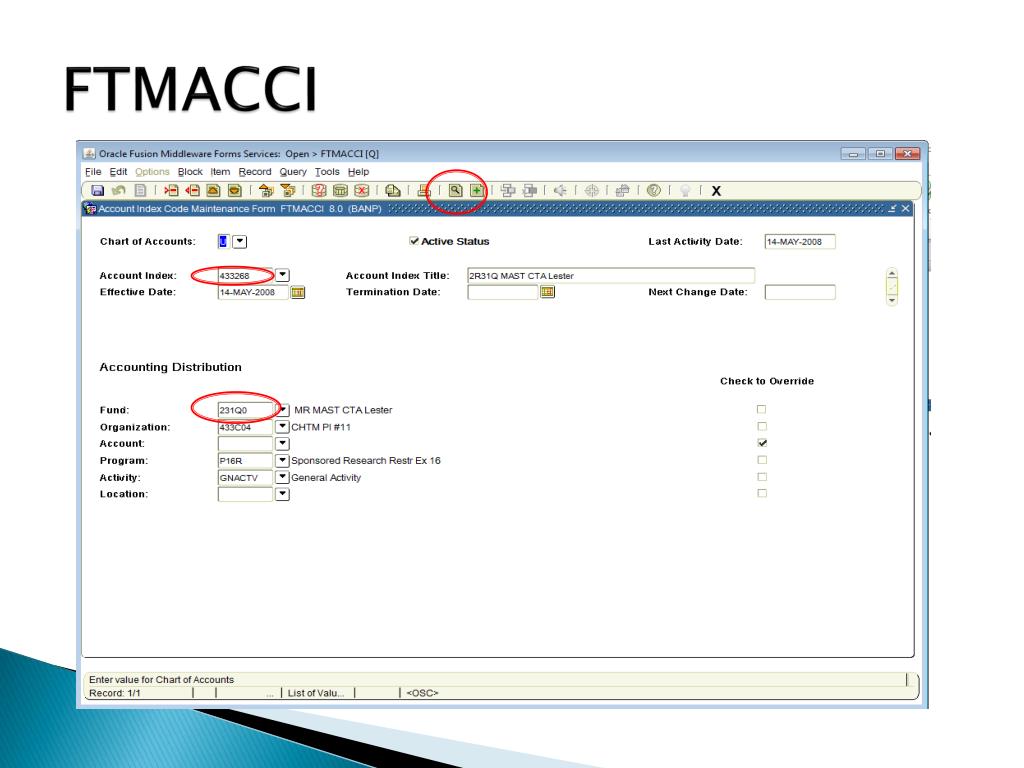Click the Broadcast speaker toolbar icon

(x=560, y=191)
